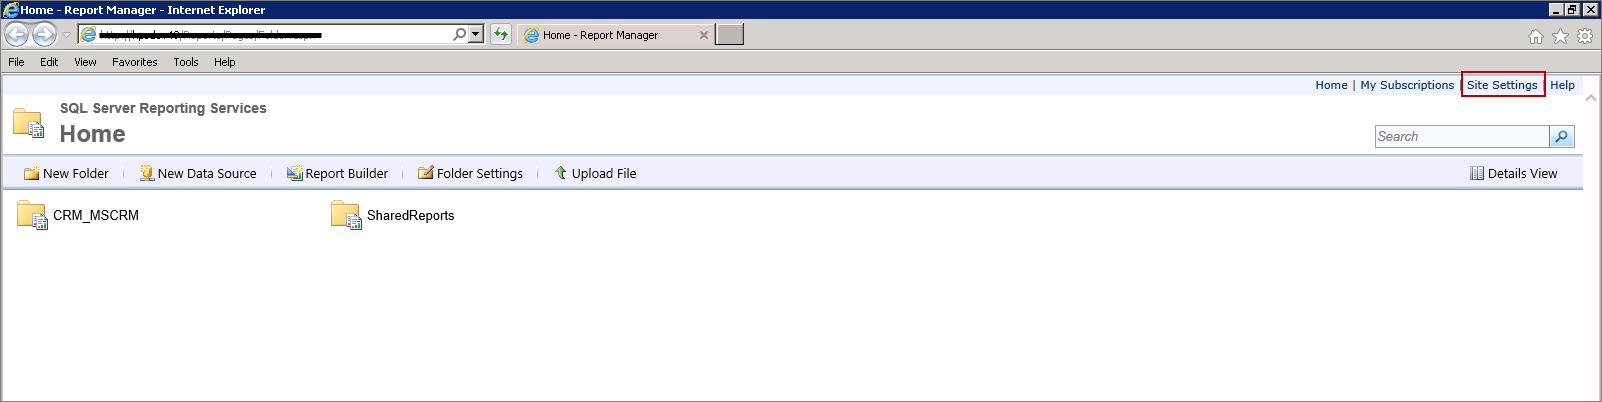Choose New Data Source toolbar label
Screen dimensions: 1602x402
point(207,173)
